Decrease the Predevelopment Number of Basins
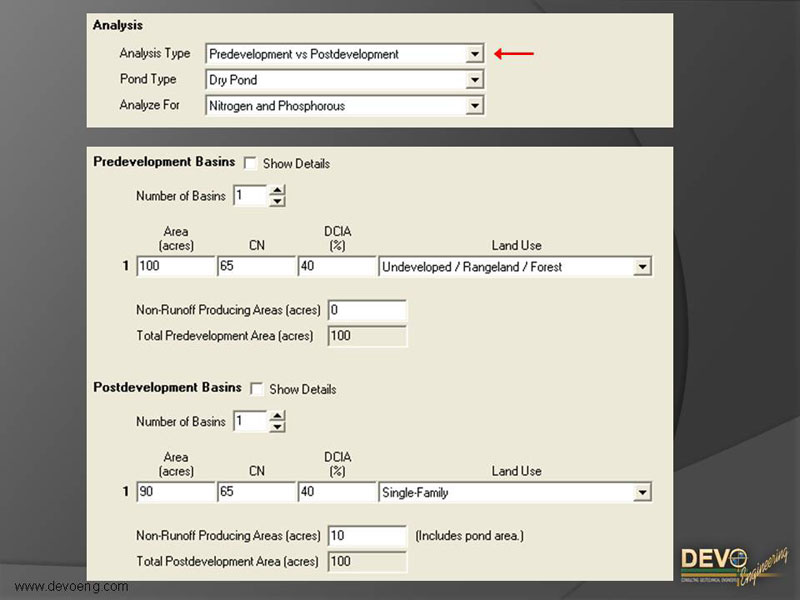 pyautogui.click(x=277, y=201)
